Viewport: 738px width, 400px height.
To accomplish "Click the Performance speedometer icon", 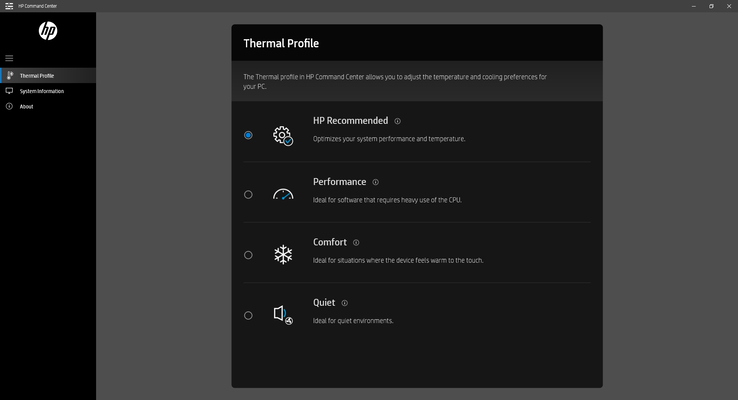I will 283,195.
